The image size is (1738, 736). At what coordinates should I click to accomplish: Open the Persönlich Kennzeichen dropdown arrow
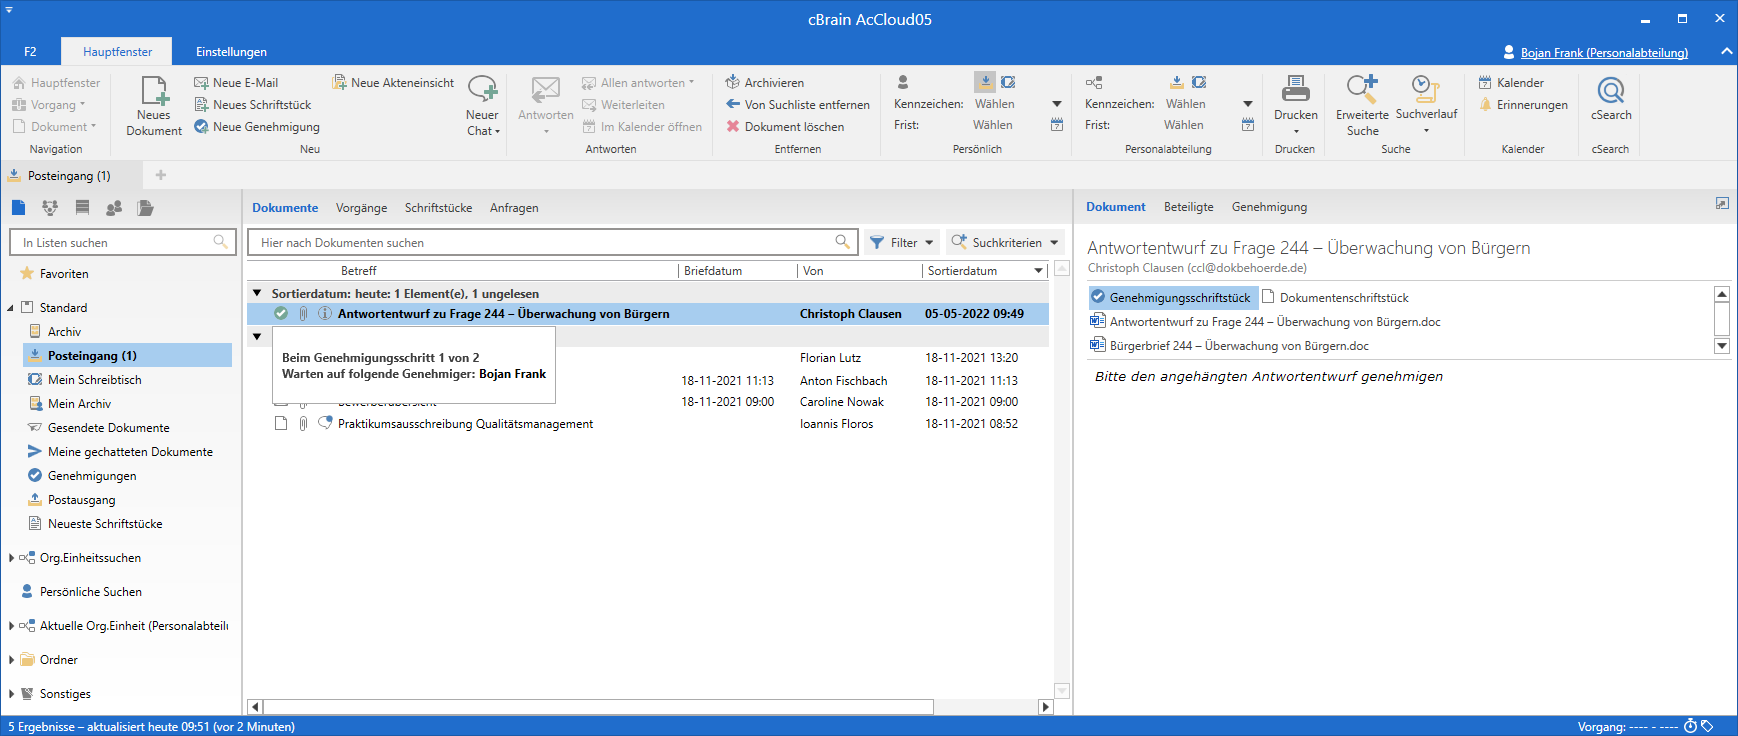point(1057,104)
